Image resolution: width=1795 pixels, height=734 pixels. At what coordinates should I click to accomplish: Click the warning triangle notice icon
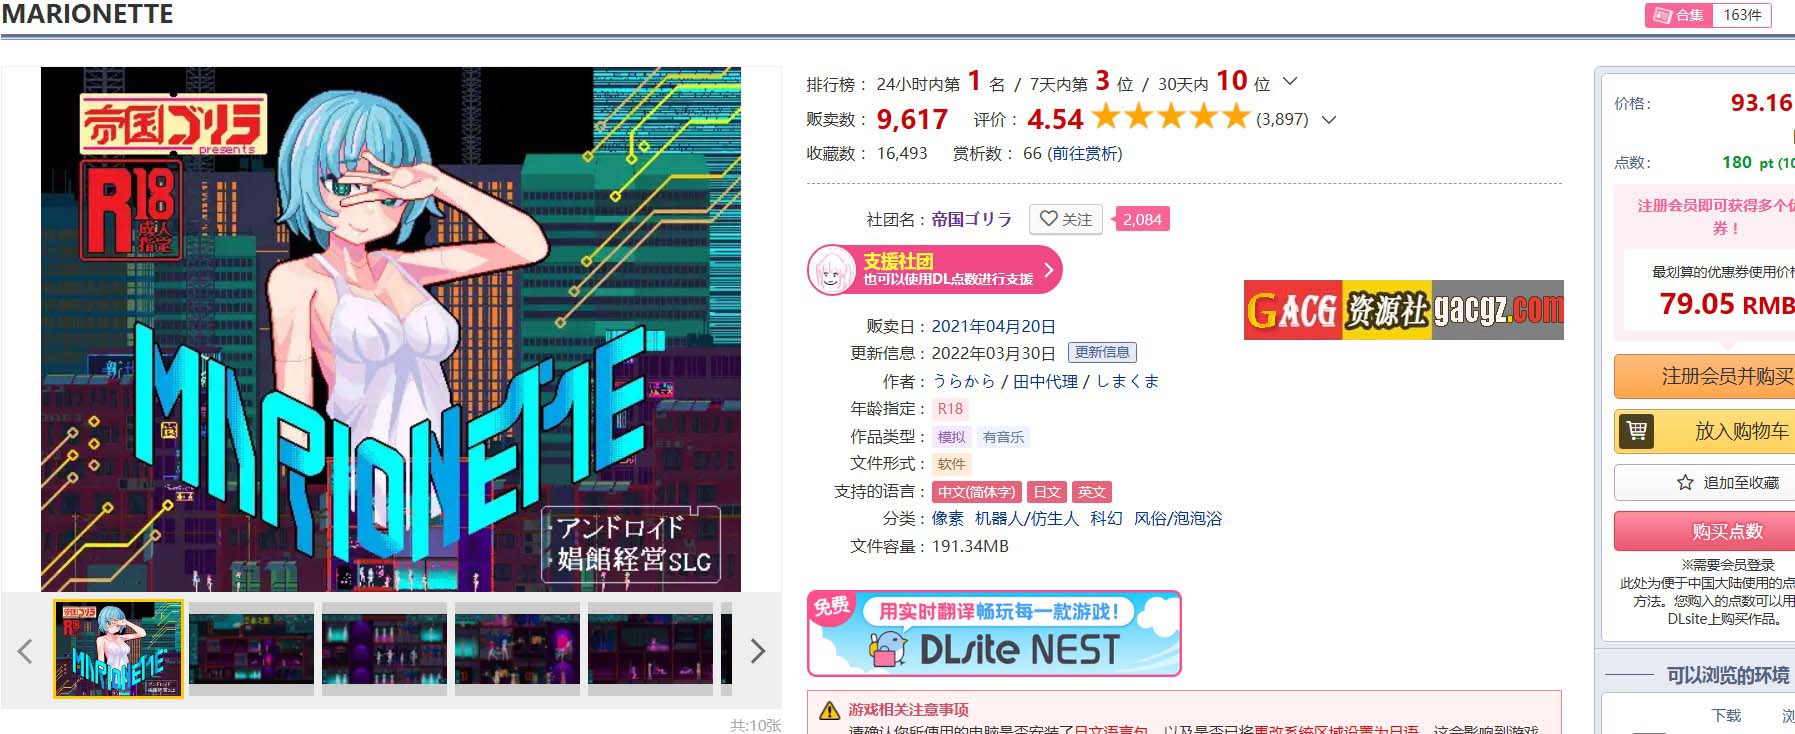(829, 711)
